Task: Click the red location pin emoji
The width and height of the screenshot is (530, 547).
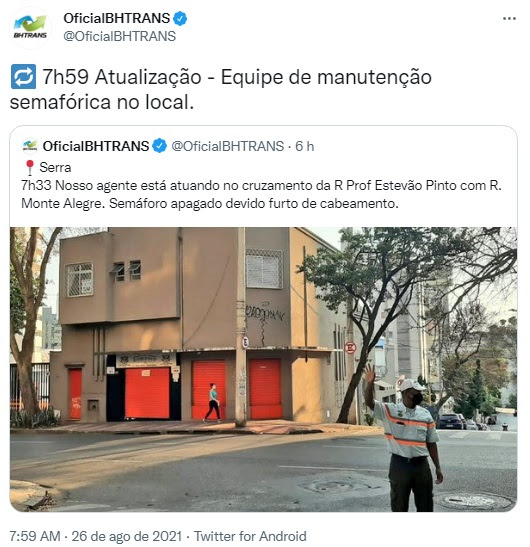Action: pyautogui.click(x=30, y=167)
